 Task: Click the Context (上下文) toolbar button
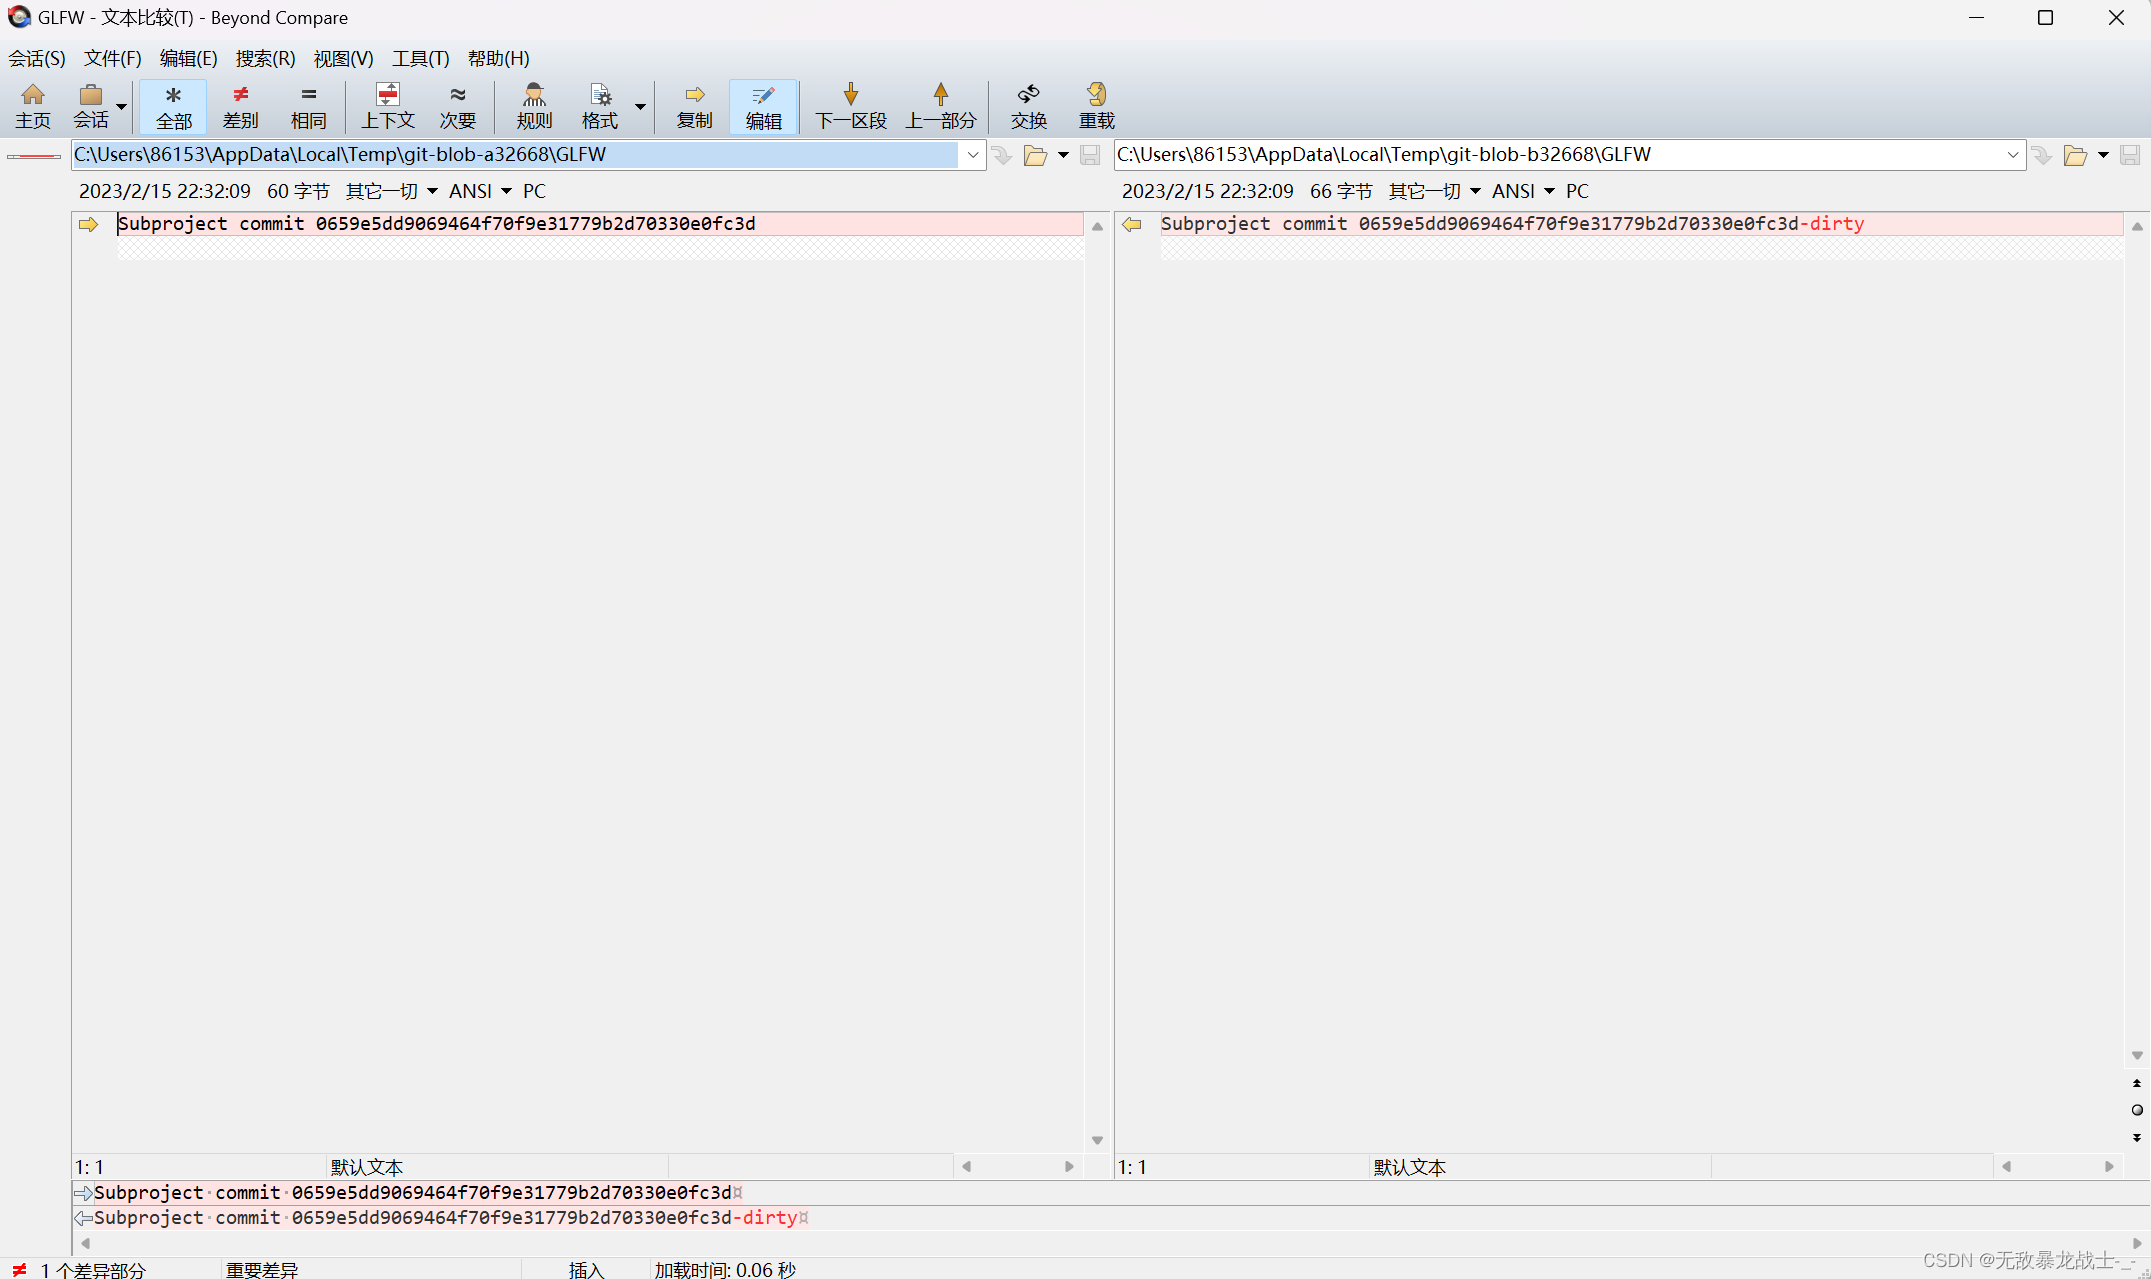pyautogui.click(x=387, y=106)
